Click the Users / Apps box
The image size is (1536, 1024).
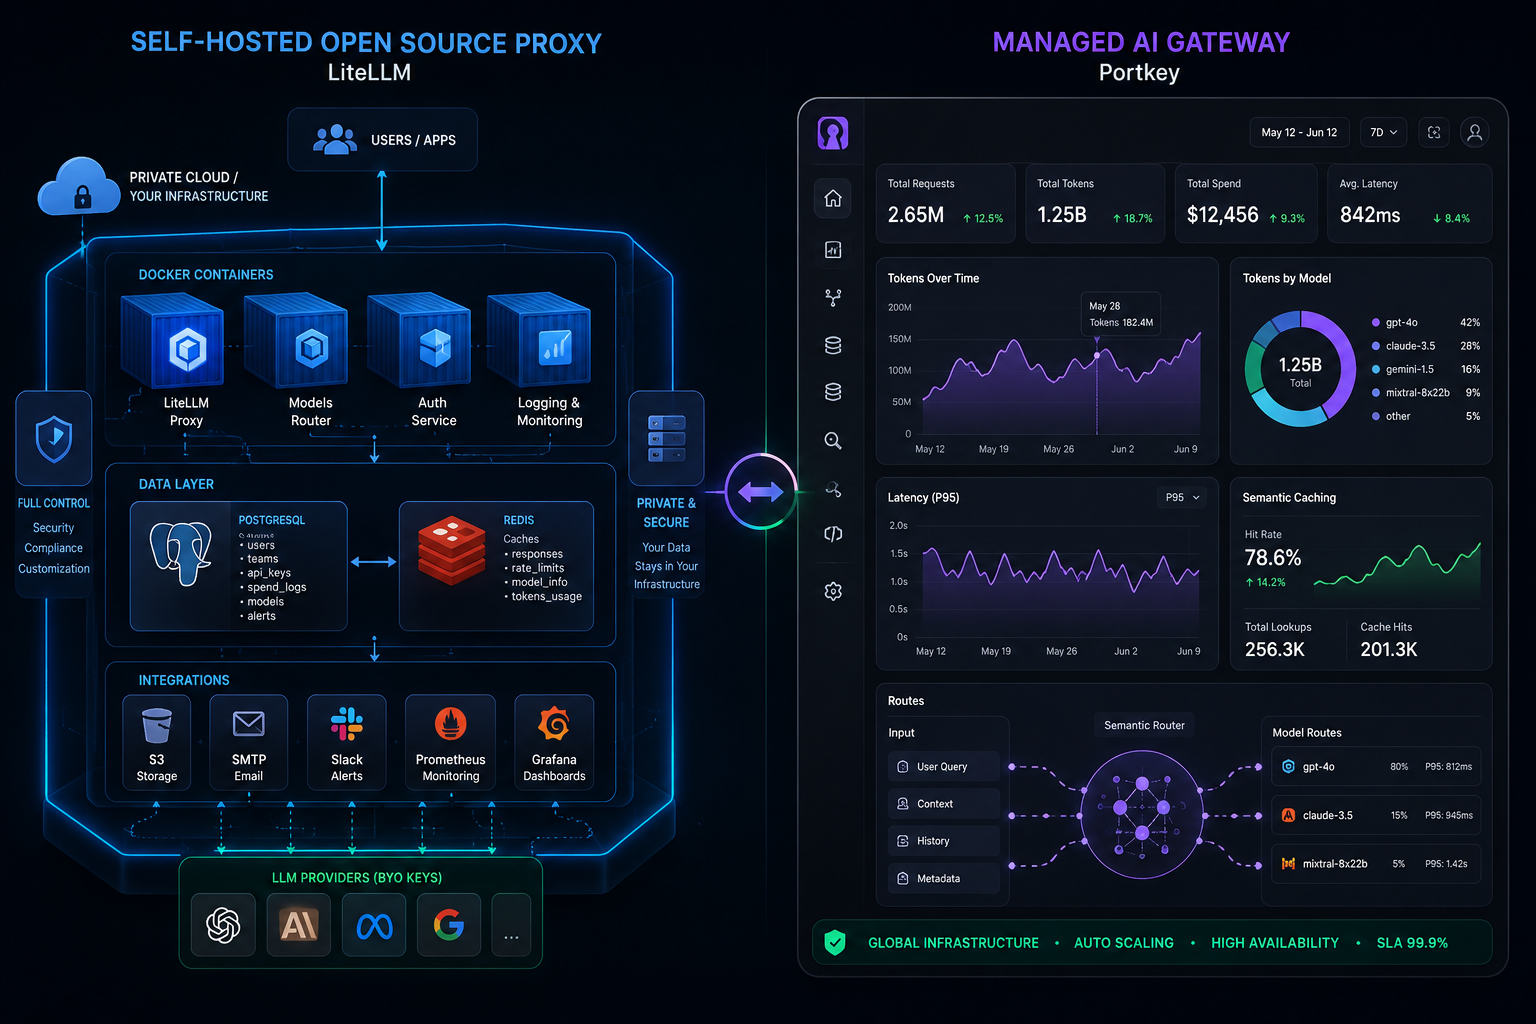point(382,140)
